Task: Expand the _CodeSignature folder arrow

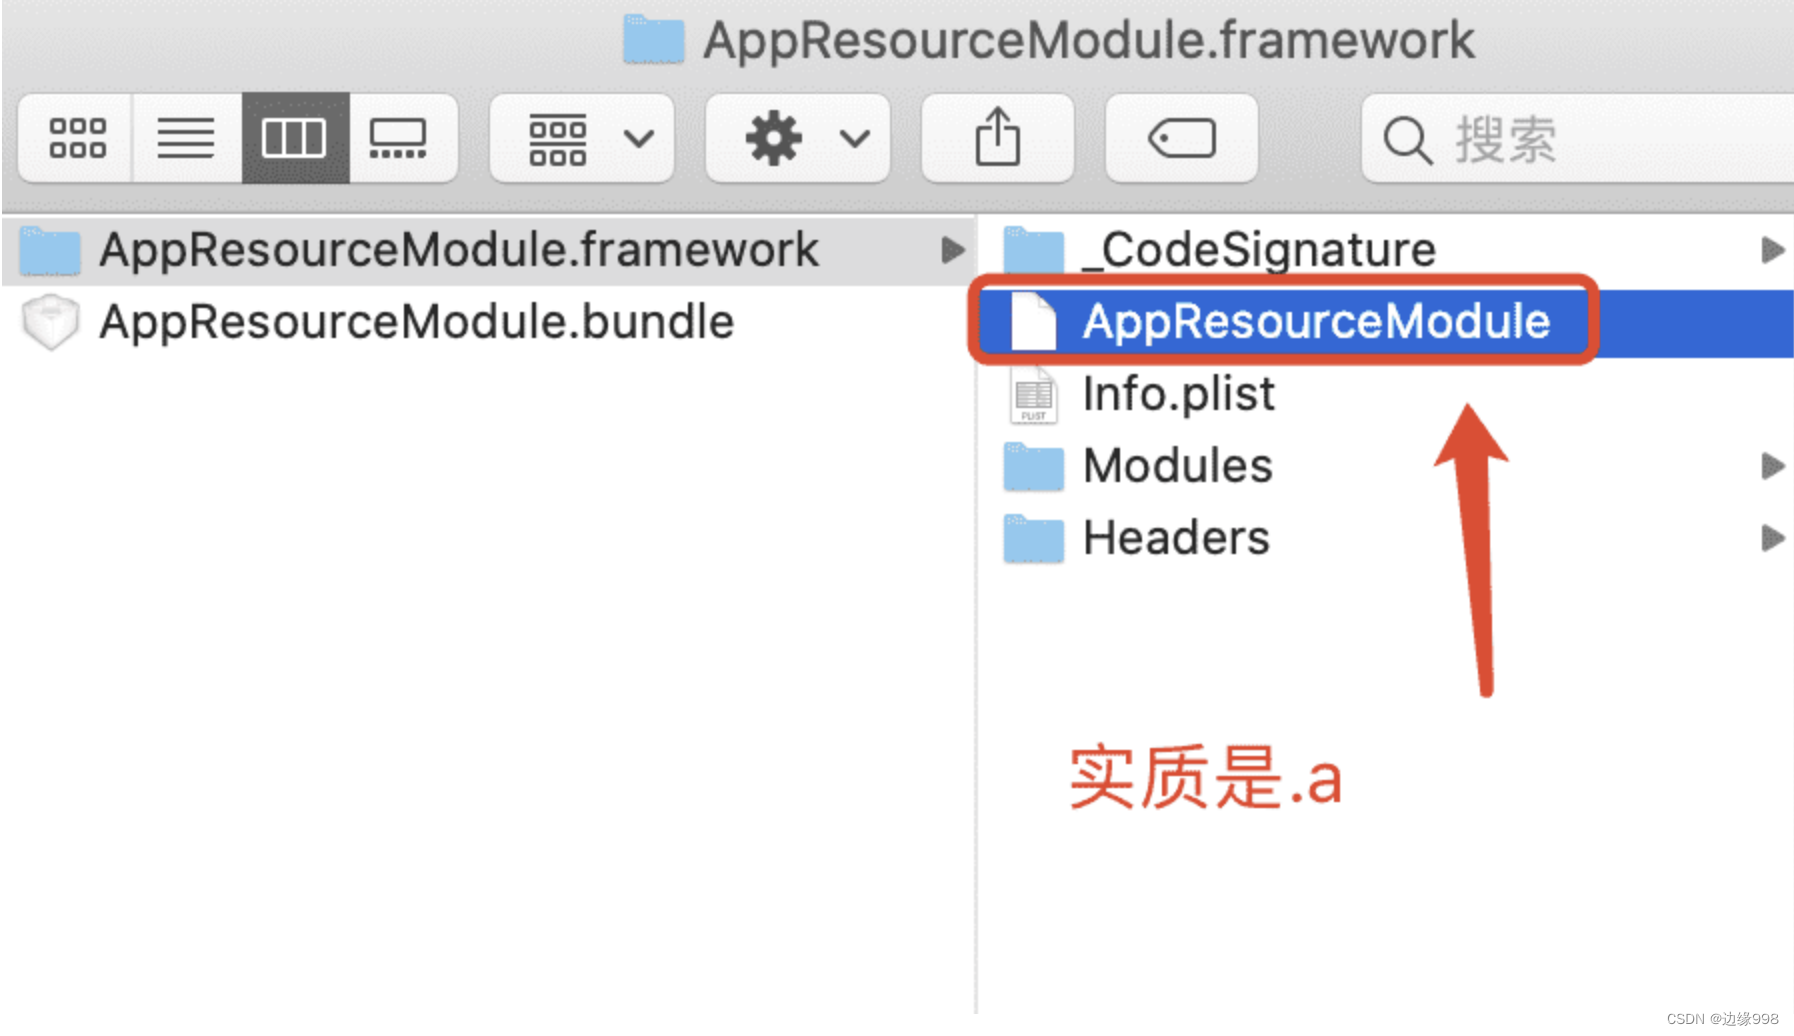Action: pyautogui.click(x=1772, y=250)
